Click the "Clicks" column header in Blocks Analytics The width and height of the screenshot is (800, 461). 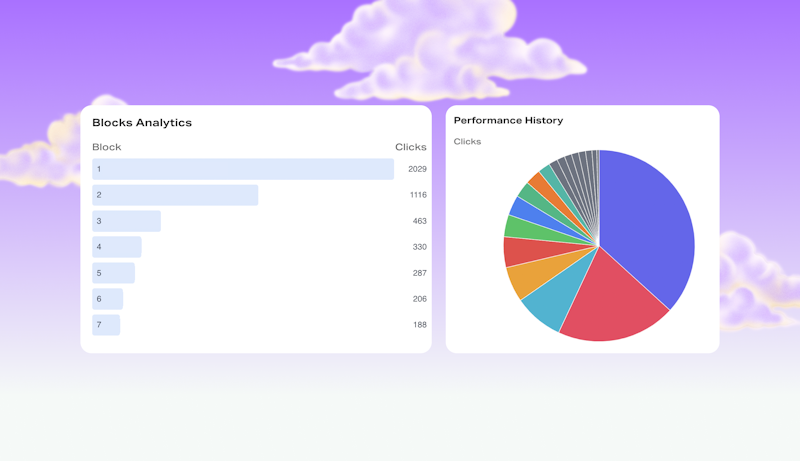tap(411, 147)
